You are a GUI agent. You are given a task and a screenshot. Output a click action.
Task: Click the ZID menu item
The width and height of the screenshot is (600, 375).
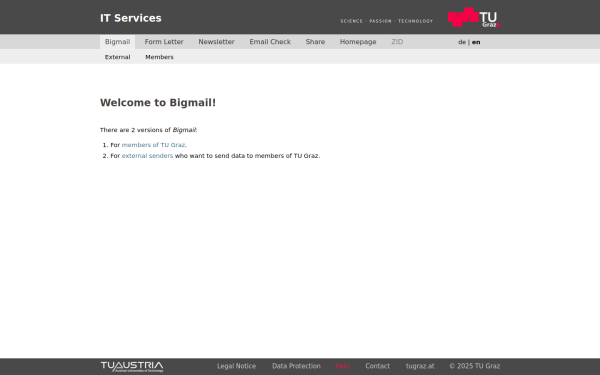pyautogui.click(x=397, y=42)
